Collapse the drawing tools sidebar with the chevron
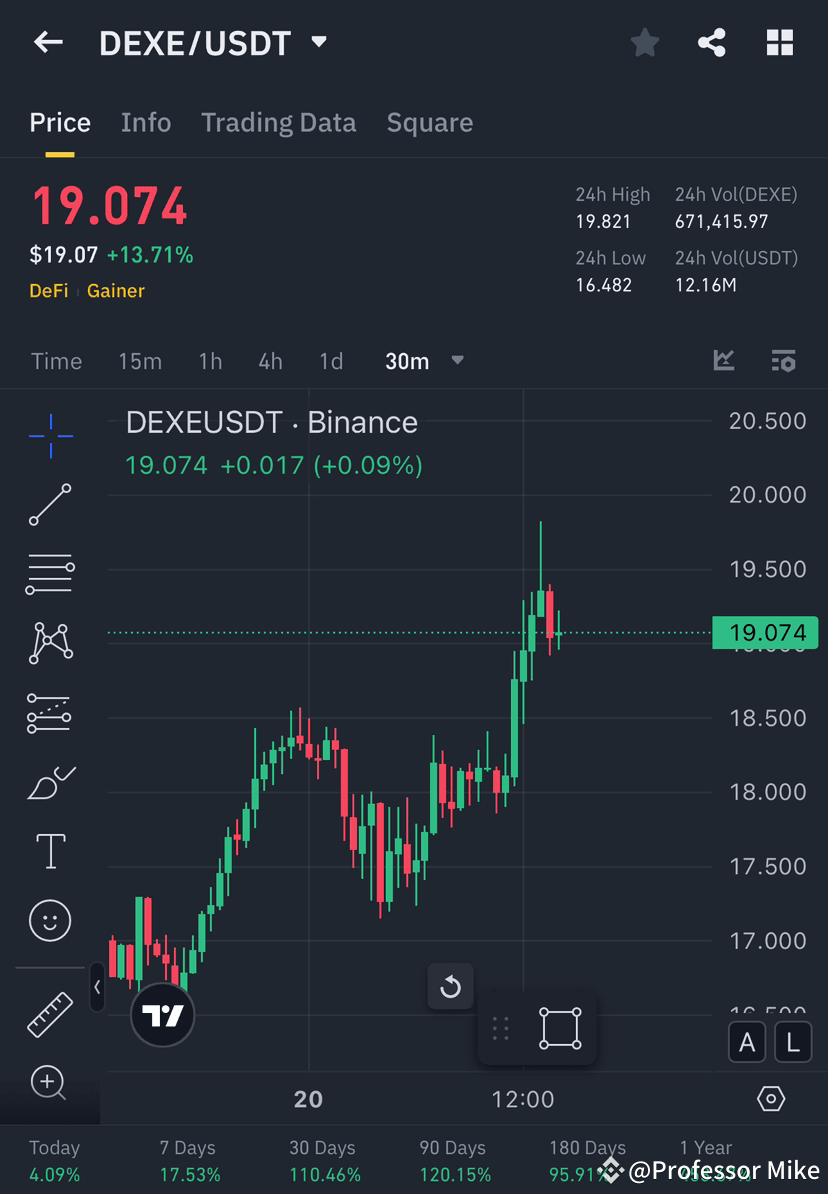828x1194 pixels. click(x=97, y=988)
